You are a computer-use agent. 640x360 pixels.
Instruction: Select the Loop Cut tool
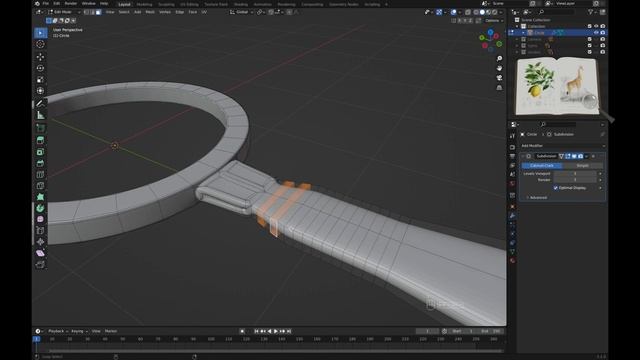coord(40,175)
